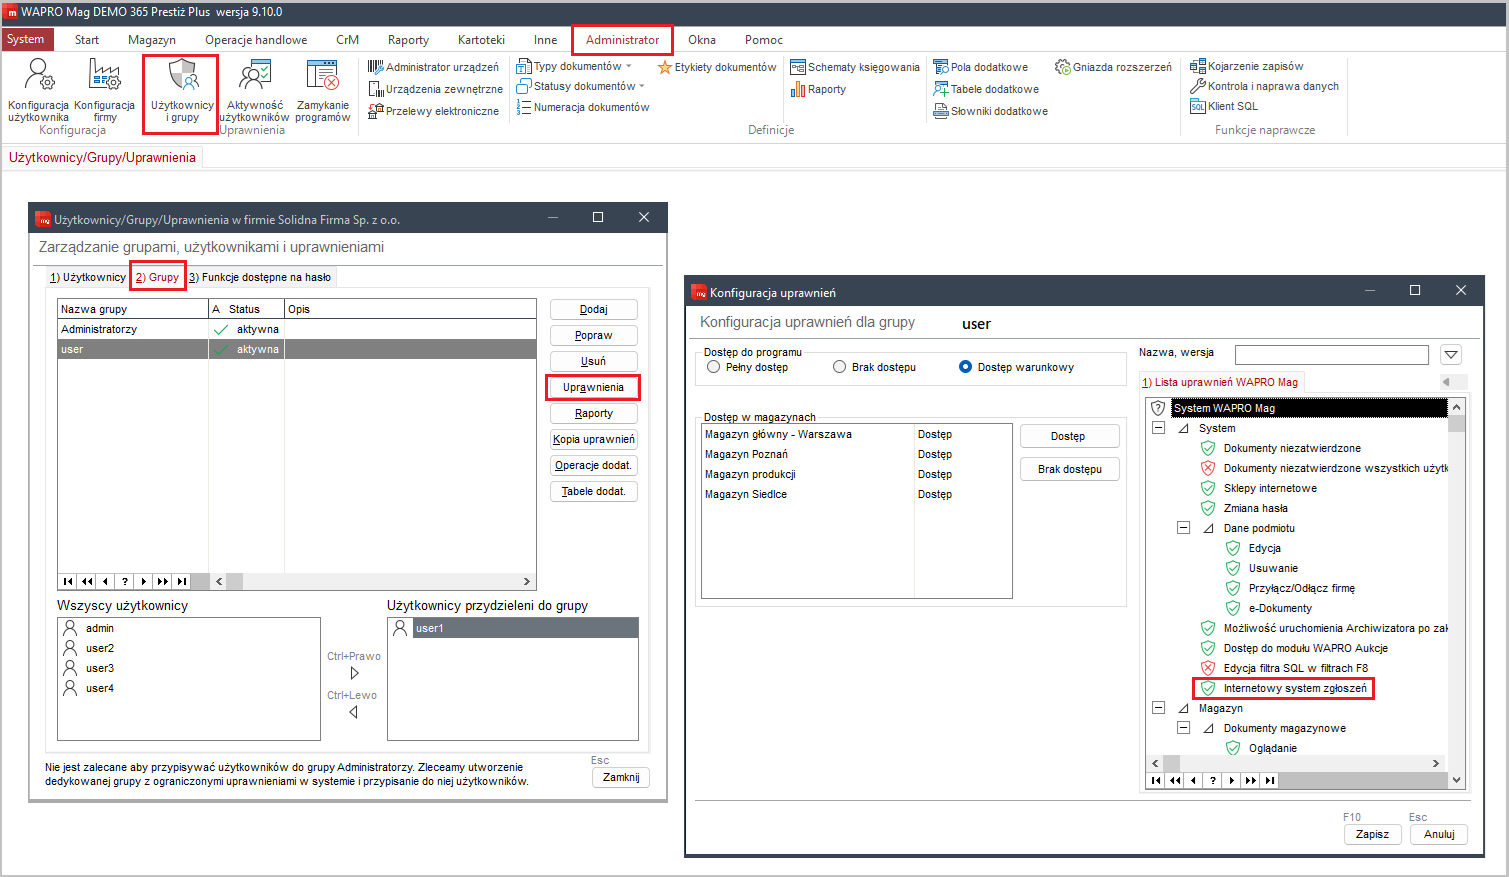Image resolution: width=1509 pixels, height=877 pixels.
Task: Launch Klient SQL tool
Action: (1224, 106)
